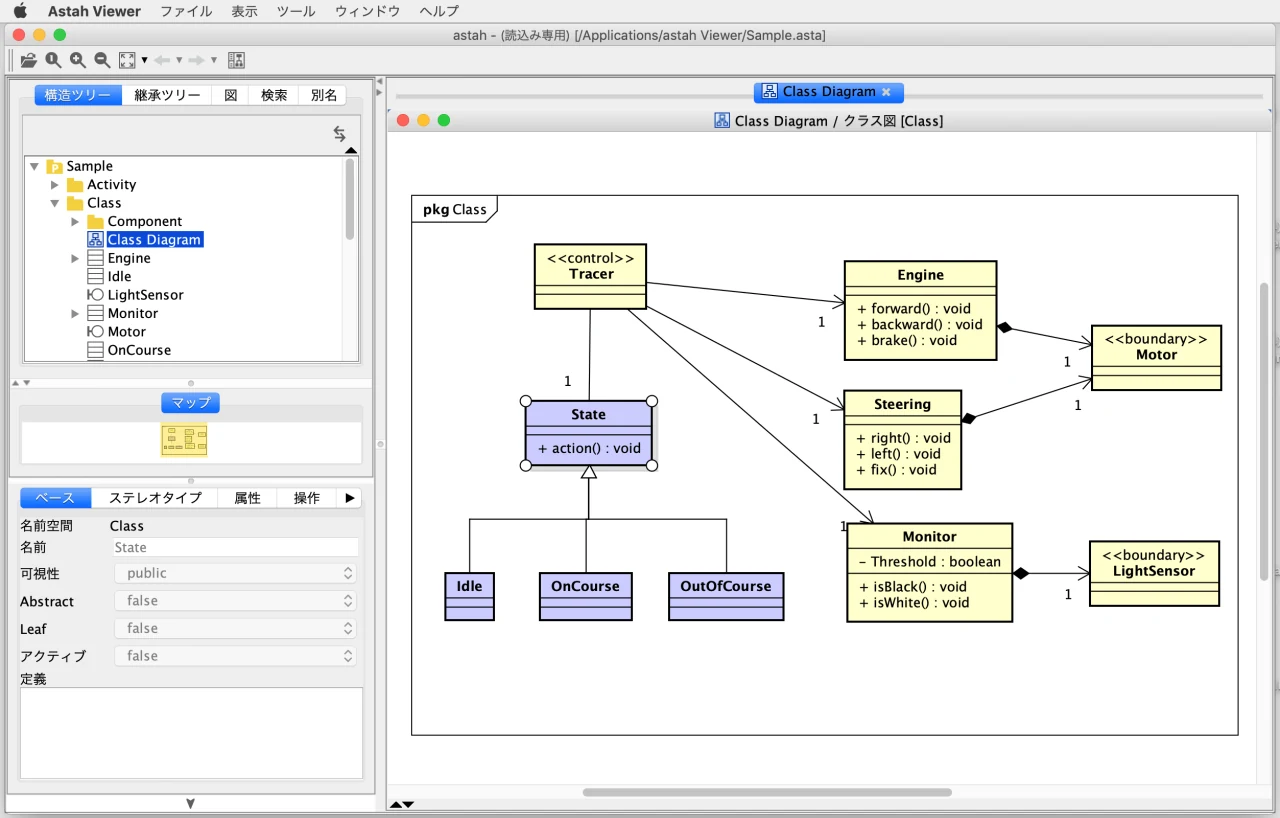Collapse the Class folder
This screenshot has height=818, width=1280.
click(55, 203)
